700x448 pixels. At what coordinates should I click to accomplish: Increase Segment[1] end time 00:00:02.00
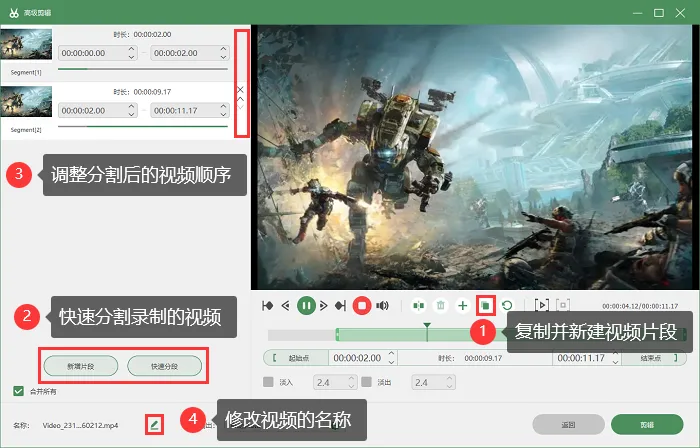point(224,49)
